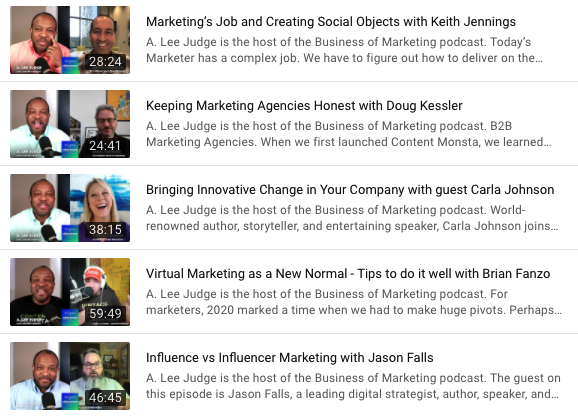Screen dimensions: 578x416
Task: Select description mentioning B2B Marketing Agencies
Action: (349, 134)
